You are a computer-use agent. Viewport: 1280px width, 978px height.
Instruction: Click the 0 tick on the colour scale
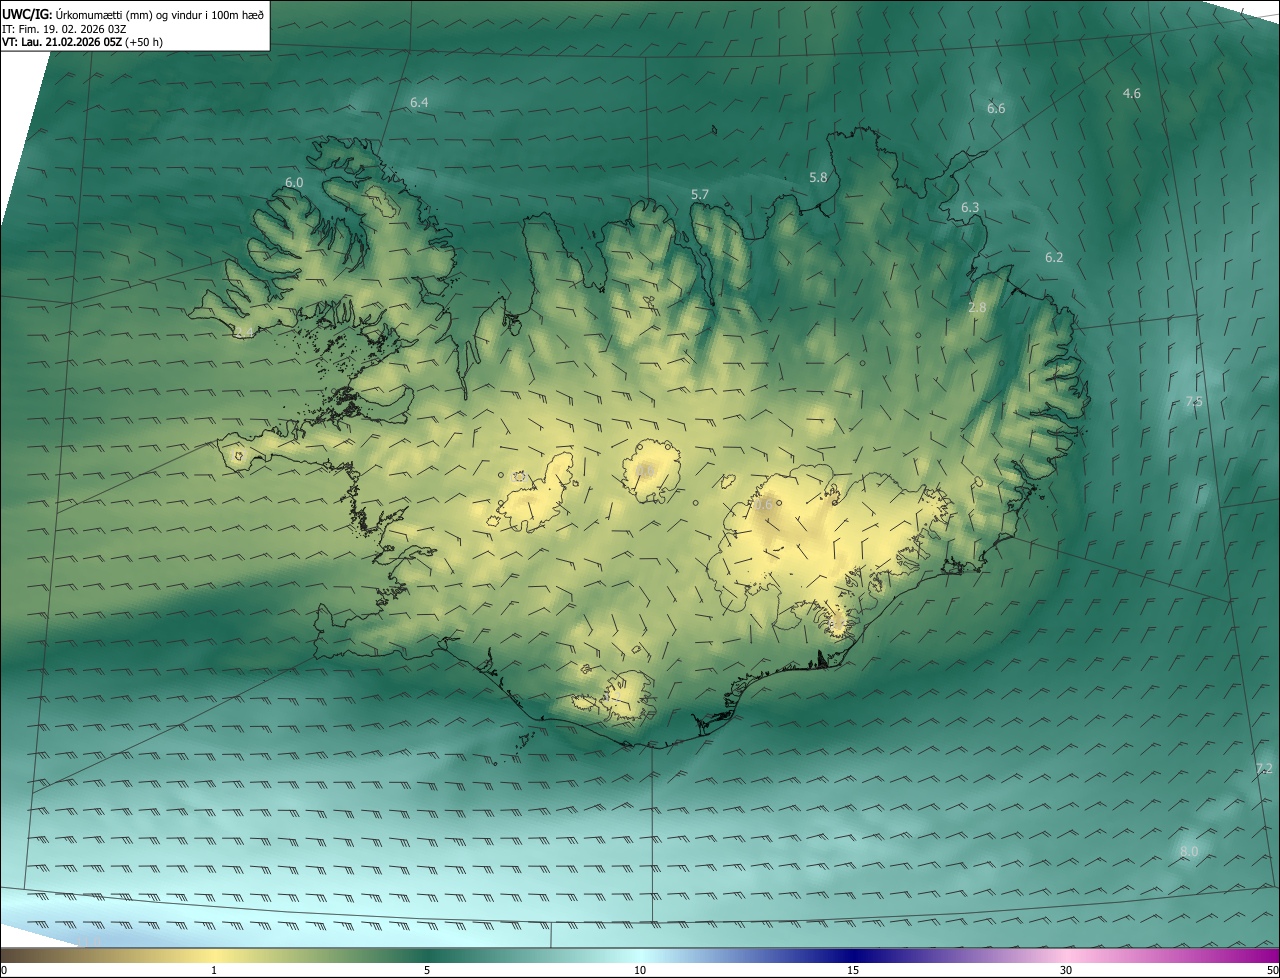[x=4, y=970]
